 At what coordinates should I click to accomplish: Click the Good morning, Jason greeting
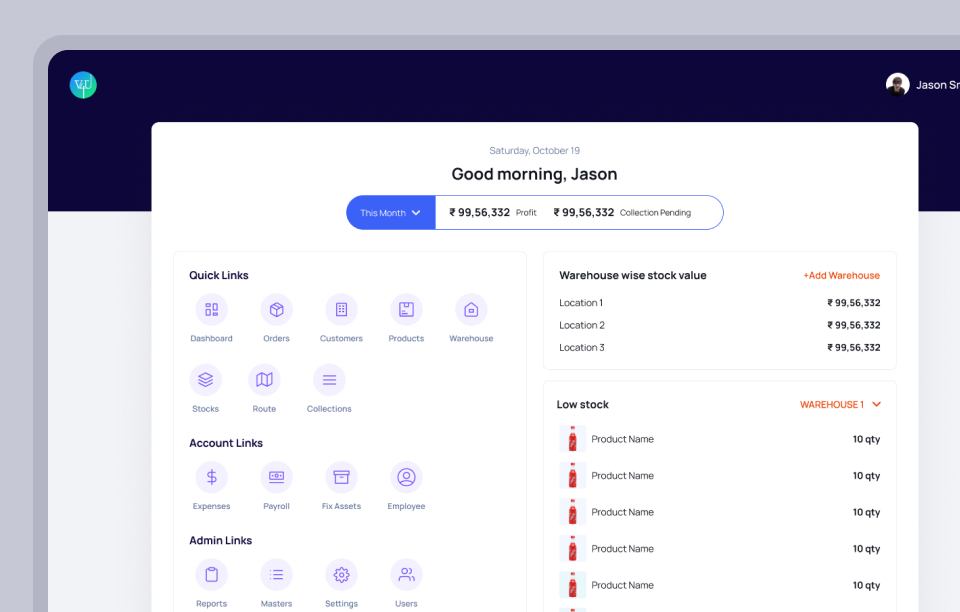pos(534,174)
